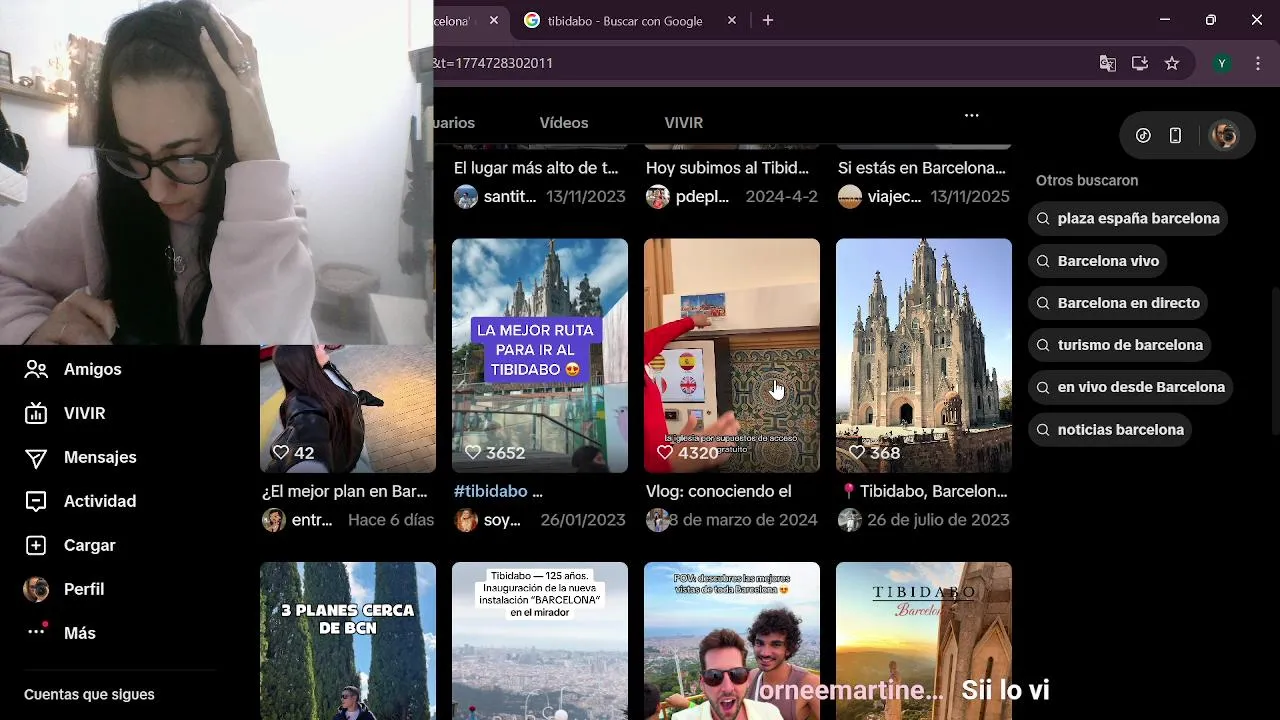
Task: Click the TikTok coins icon at top right
Action: [x=1144, y=136]
